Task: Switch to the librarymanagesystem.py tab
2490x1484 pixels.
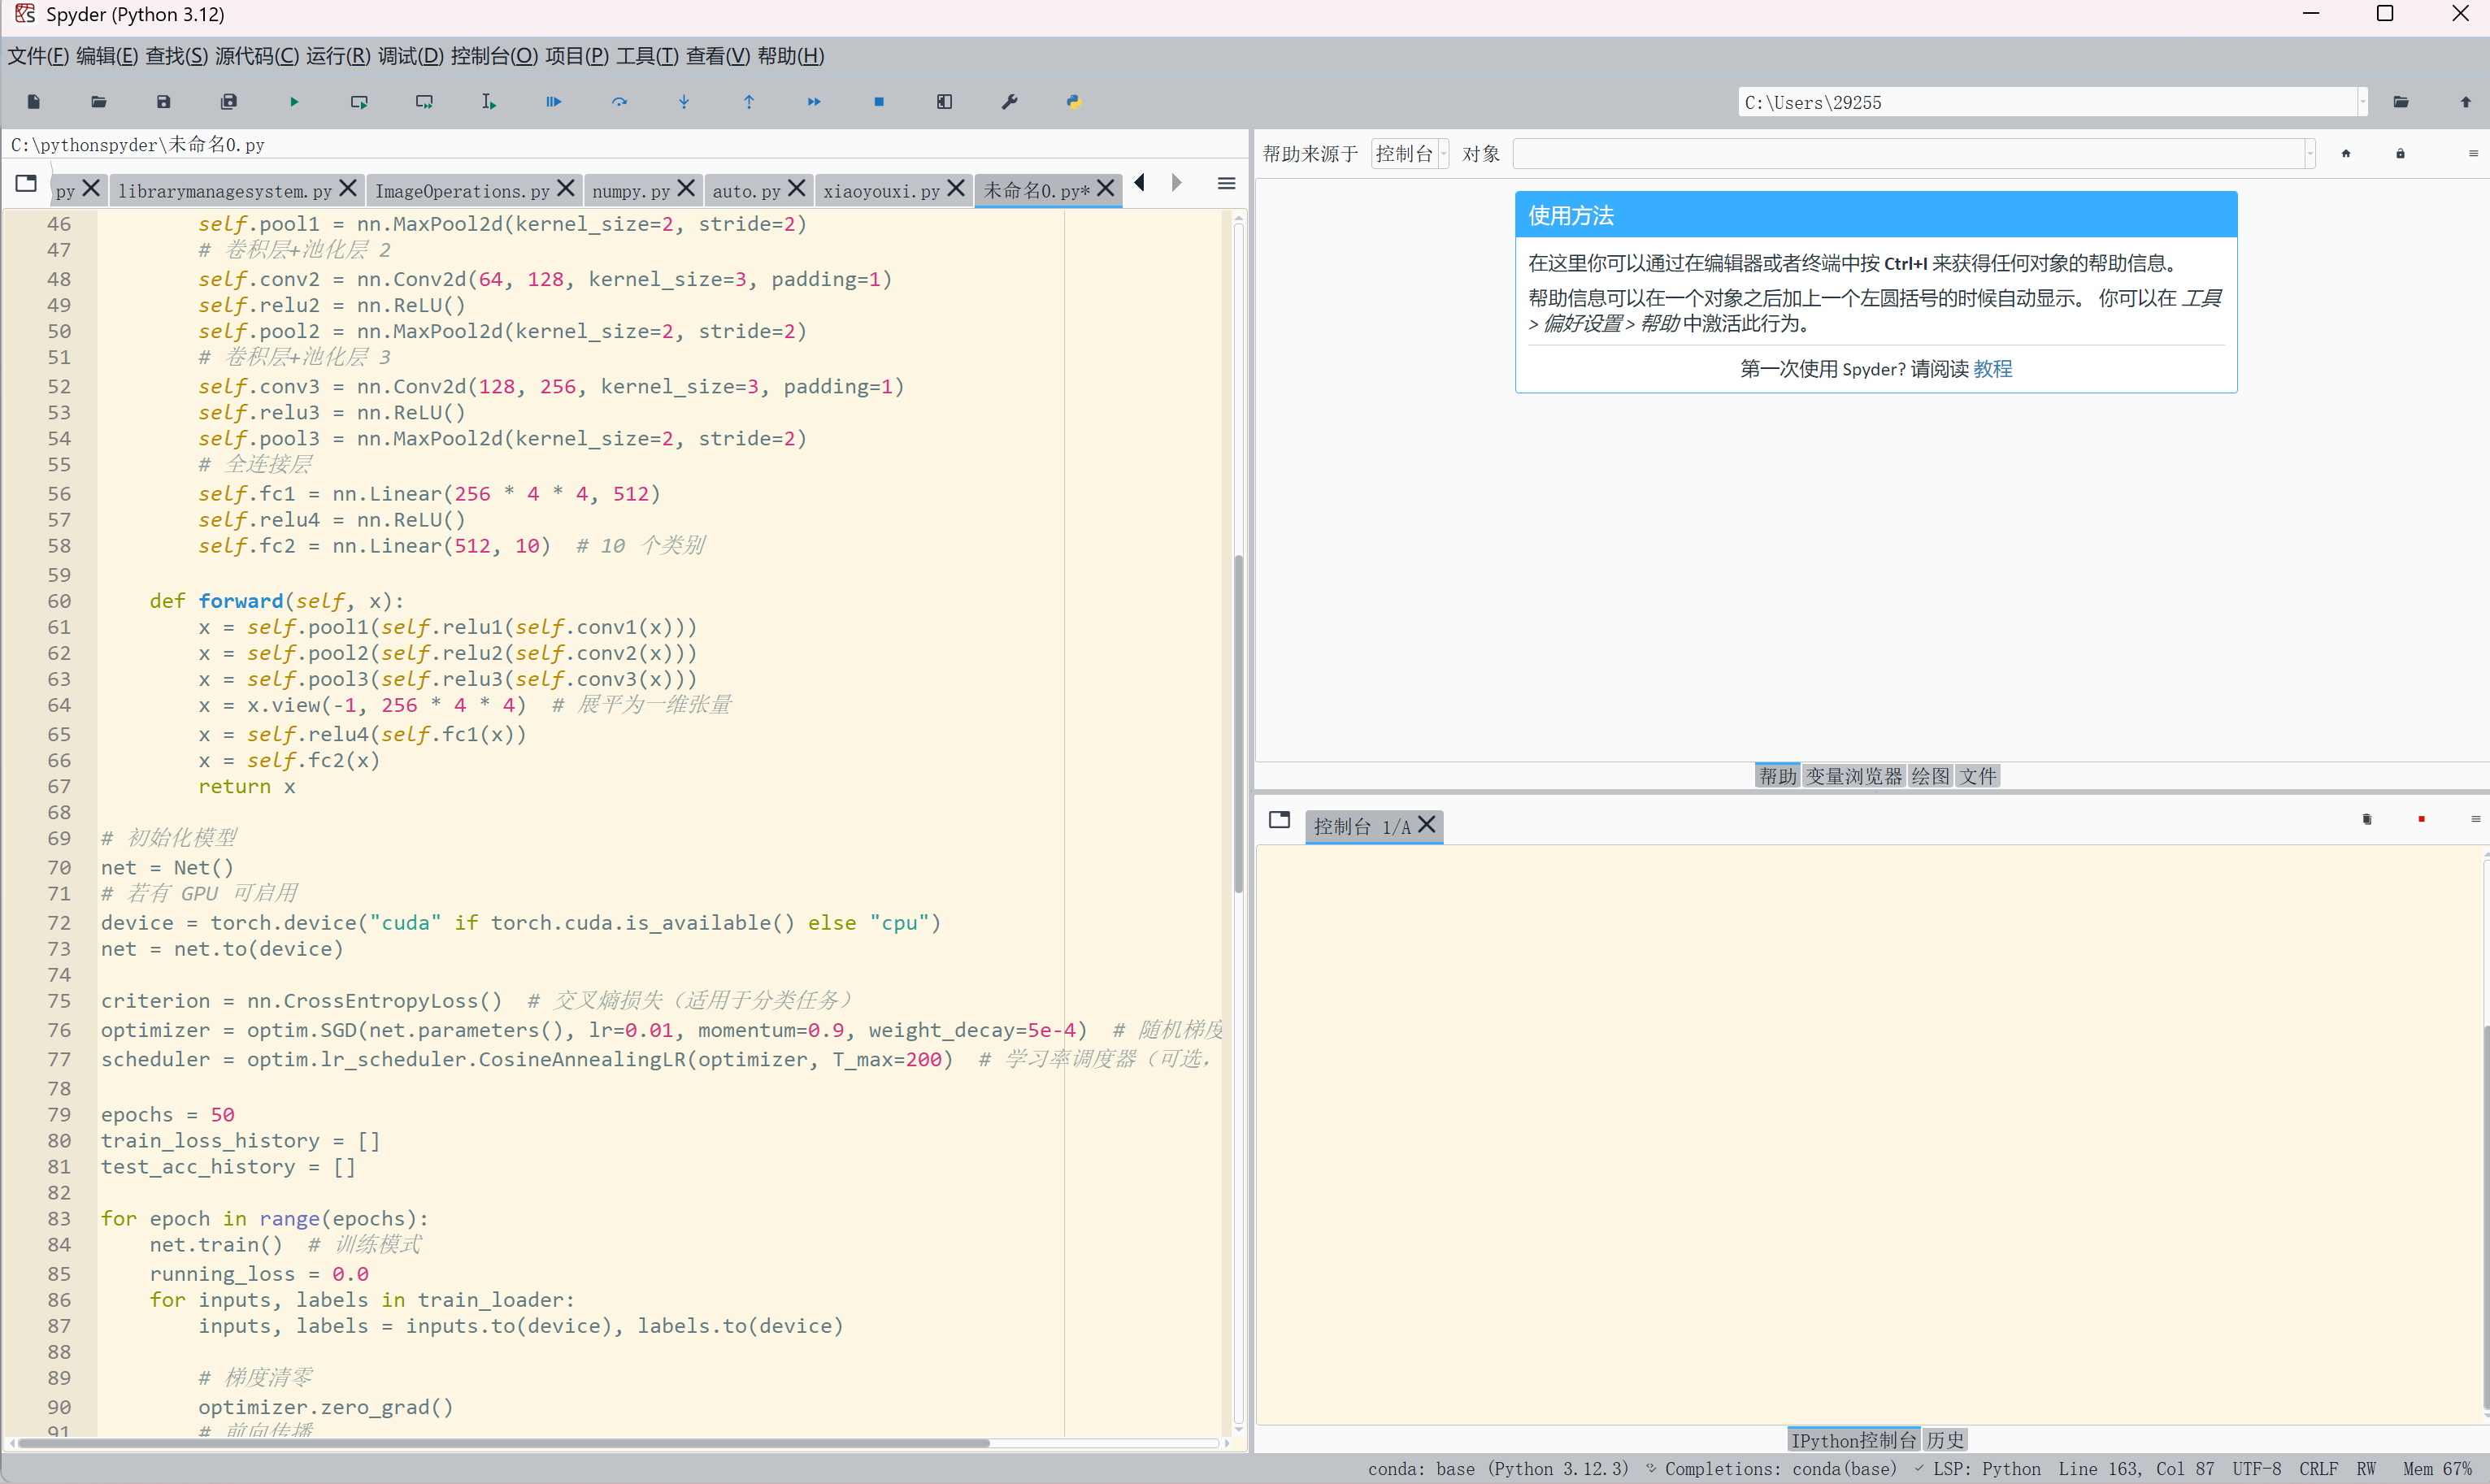Action: [224, 190]
